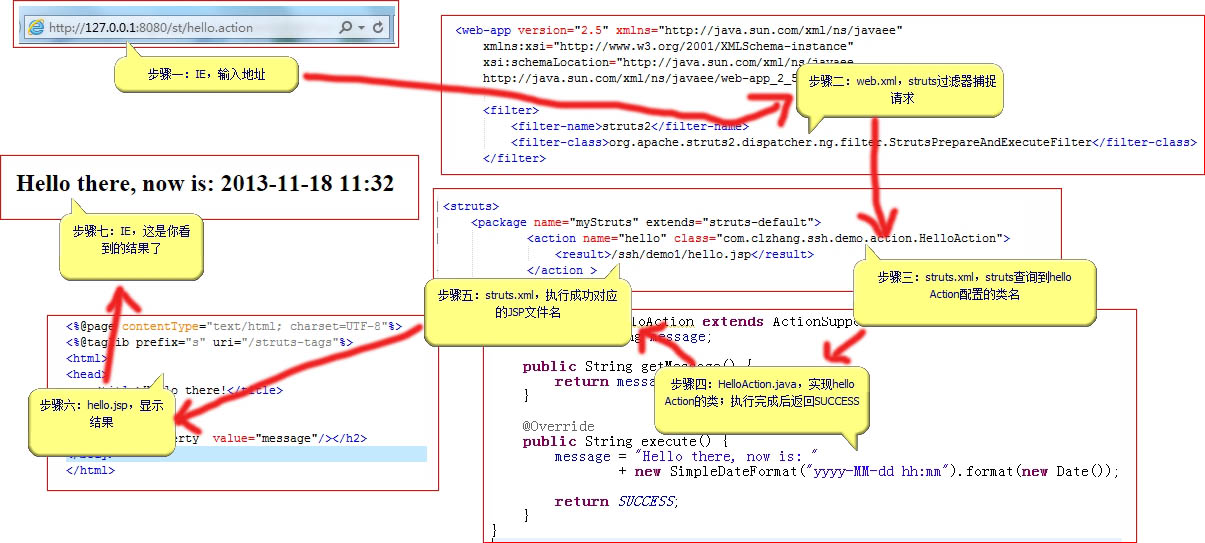Click the xmlns:xsi XMLSchema-instance line
The image size is (1205, 543).
coord(668,46)
